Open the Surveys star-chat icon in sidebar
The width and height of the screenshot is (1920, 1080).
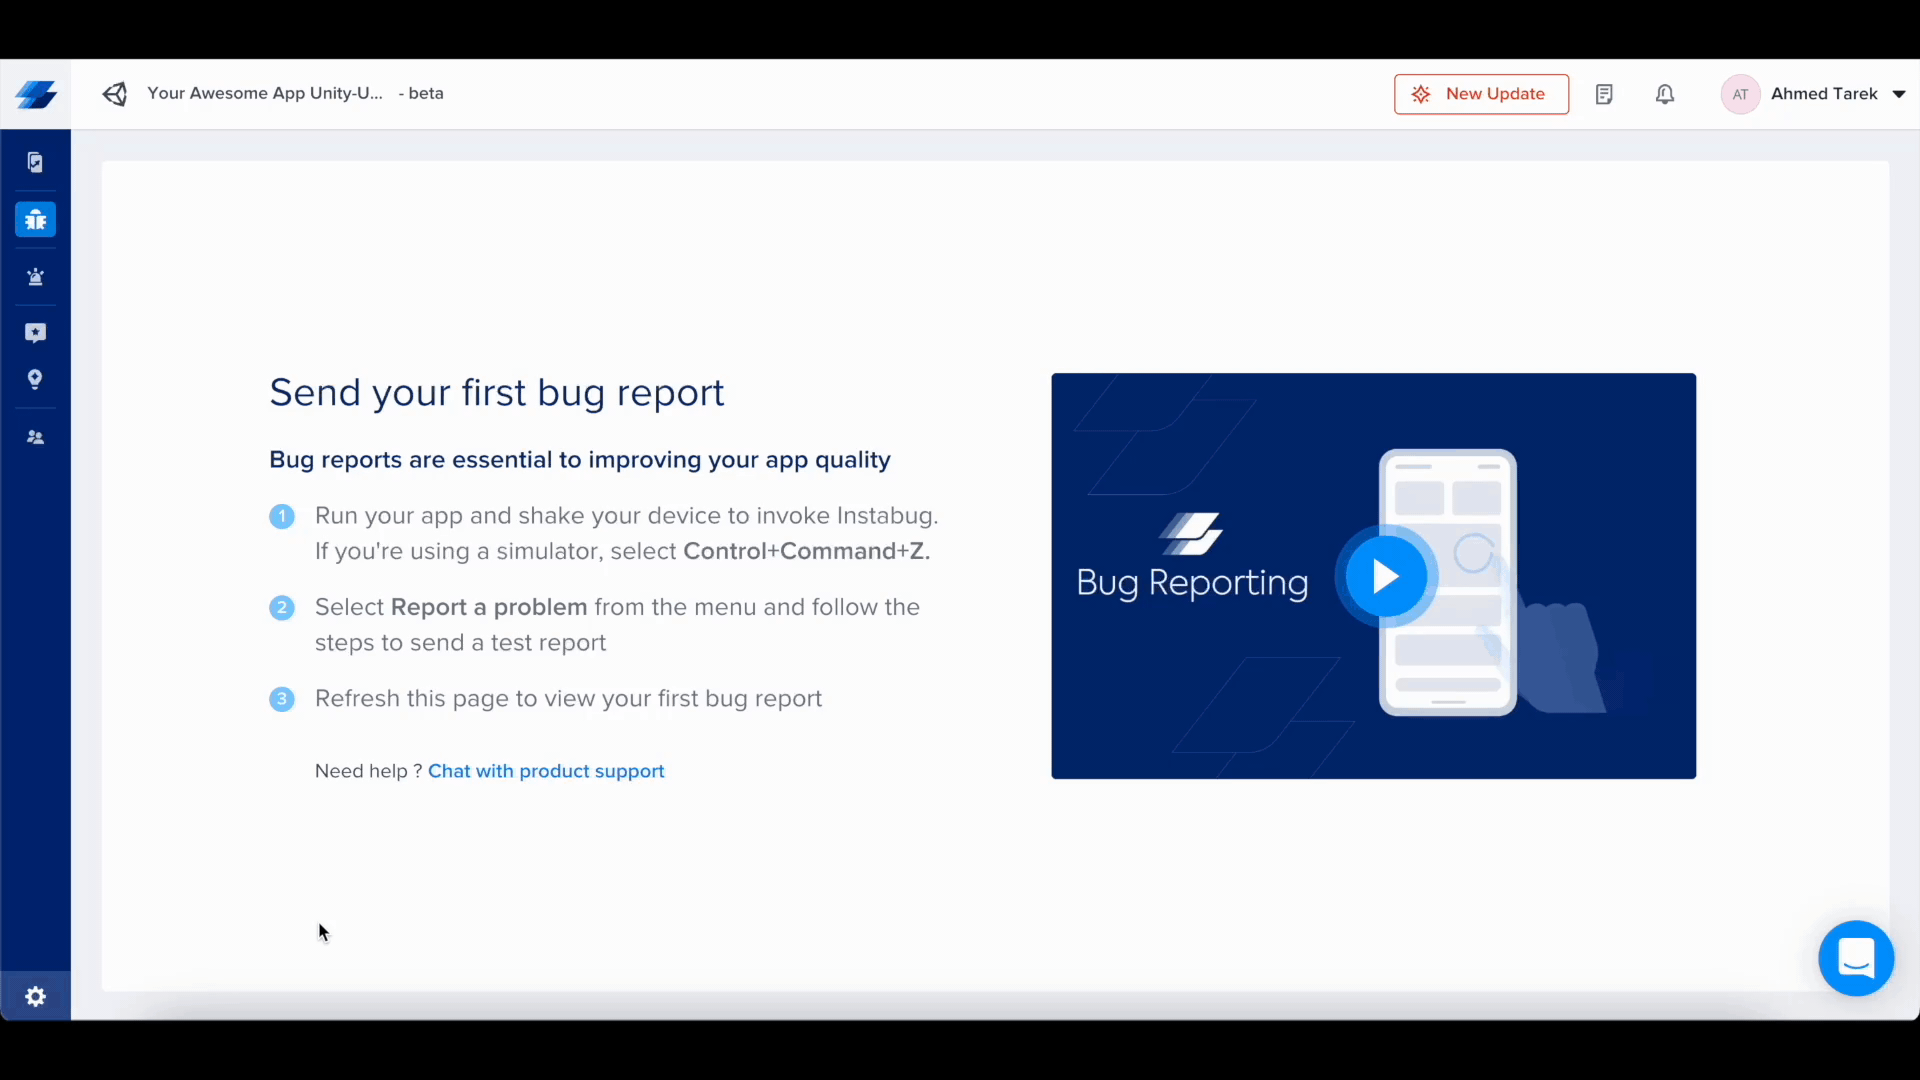36,333
